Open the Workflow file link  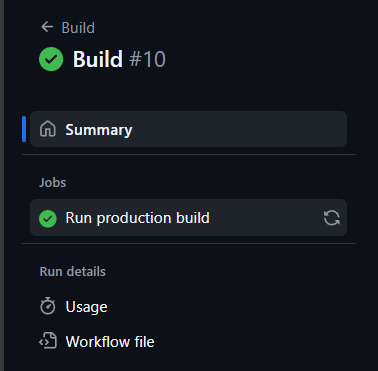click(188, 342)
